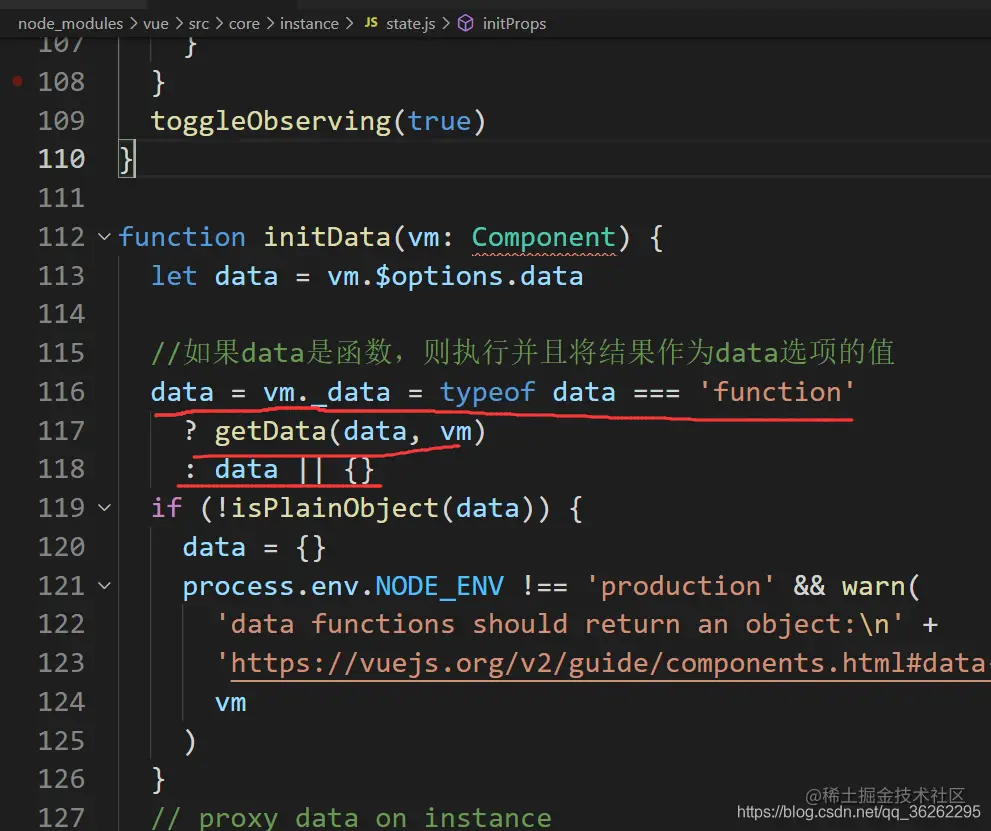Remove the breakpoint dot on line 108

tap(18, 80)
